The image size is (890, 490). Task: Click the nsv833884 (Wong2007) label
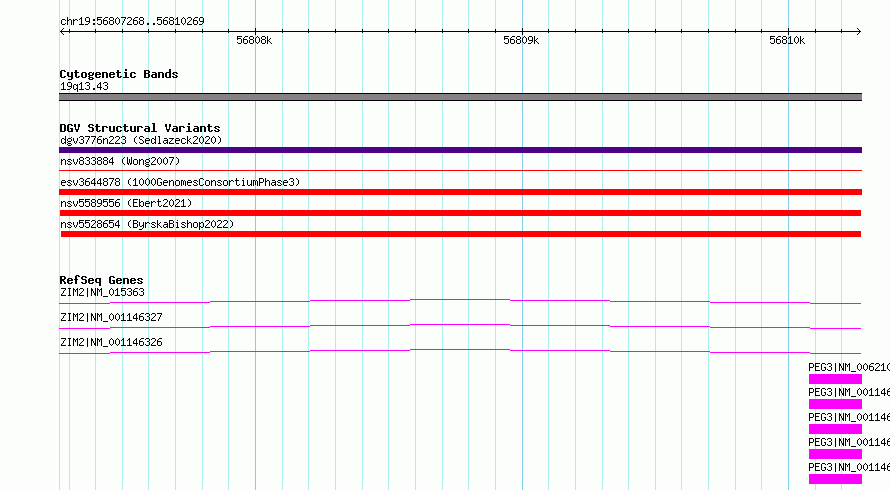120,161
